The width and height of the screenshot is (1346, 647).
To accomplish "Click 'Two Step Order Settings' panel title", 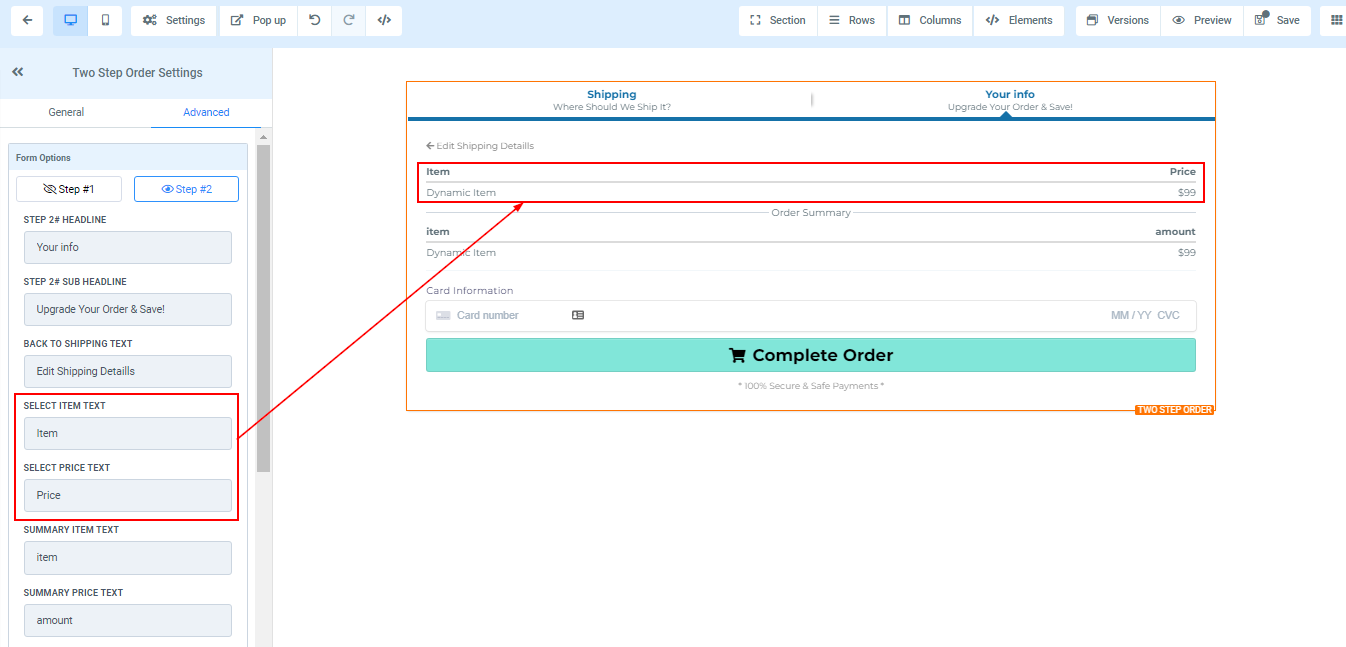I will (x=138, y=73).
